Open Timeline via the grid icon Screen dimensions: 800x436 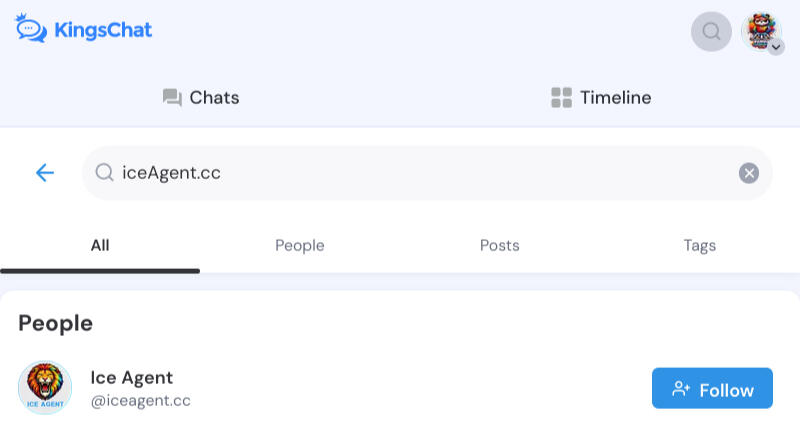pos(561,97)
